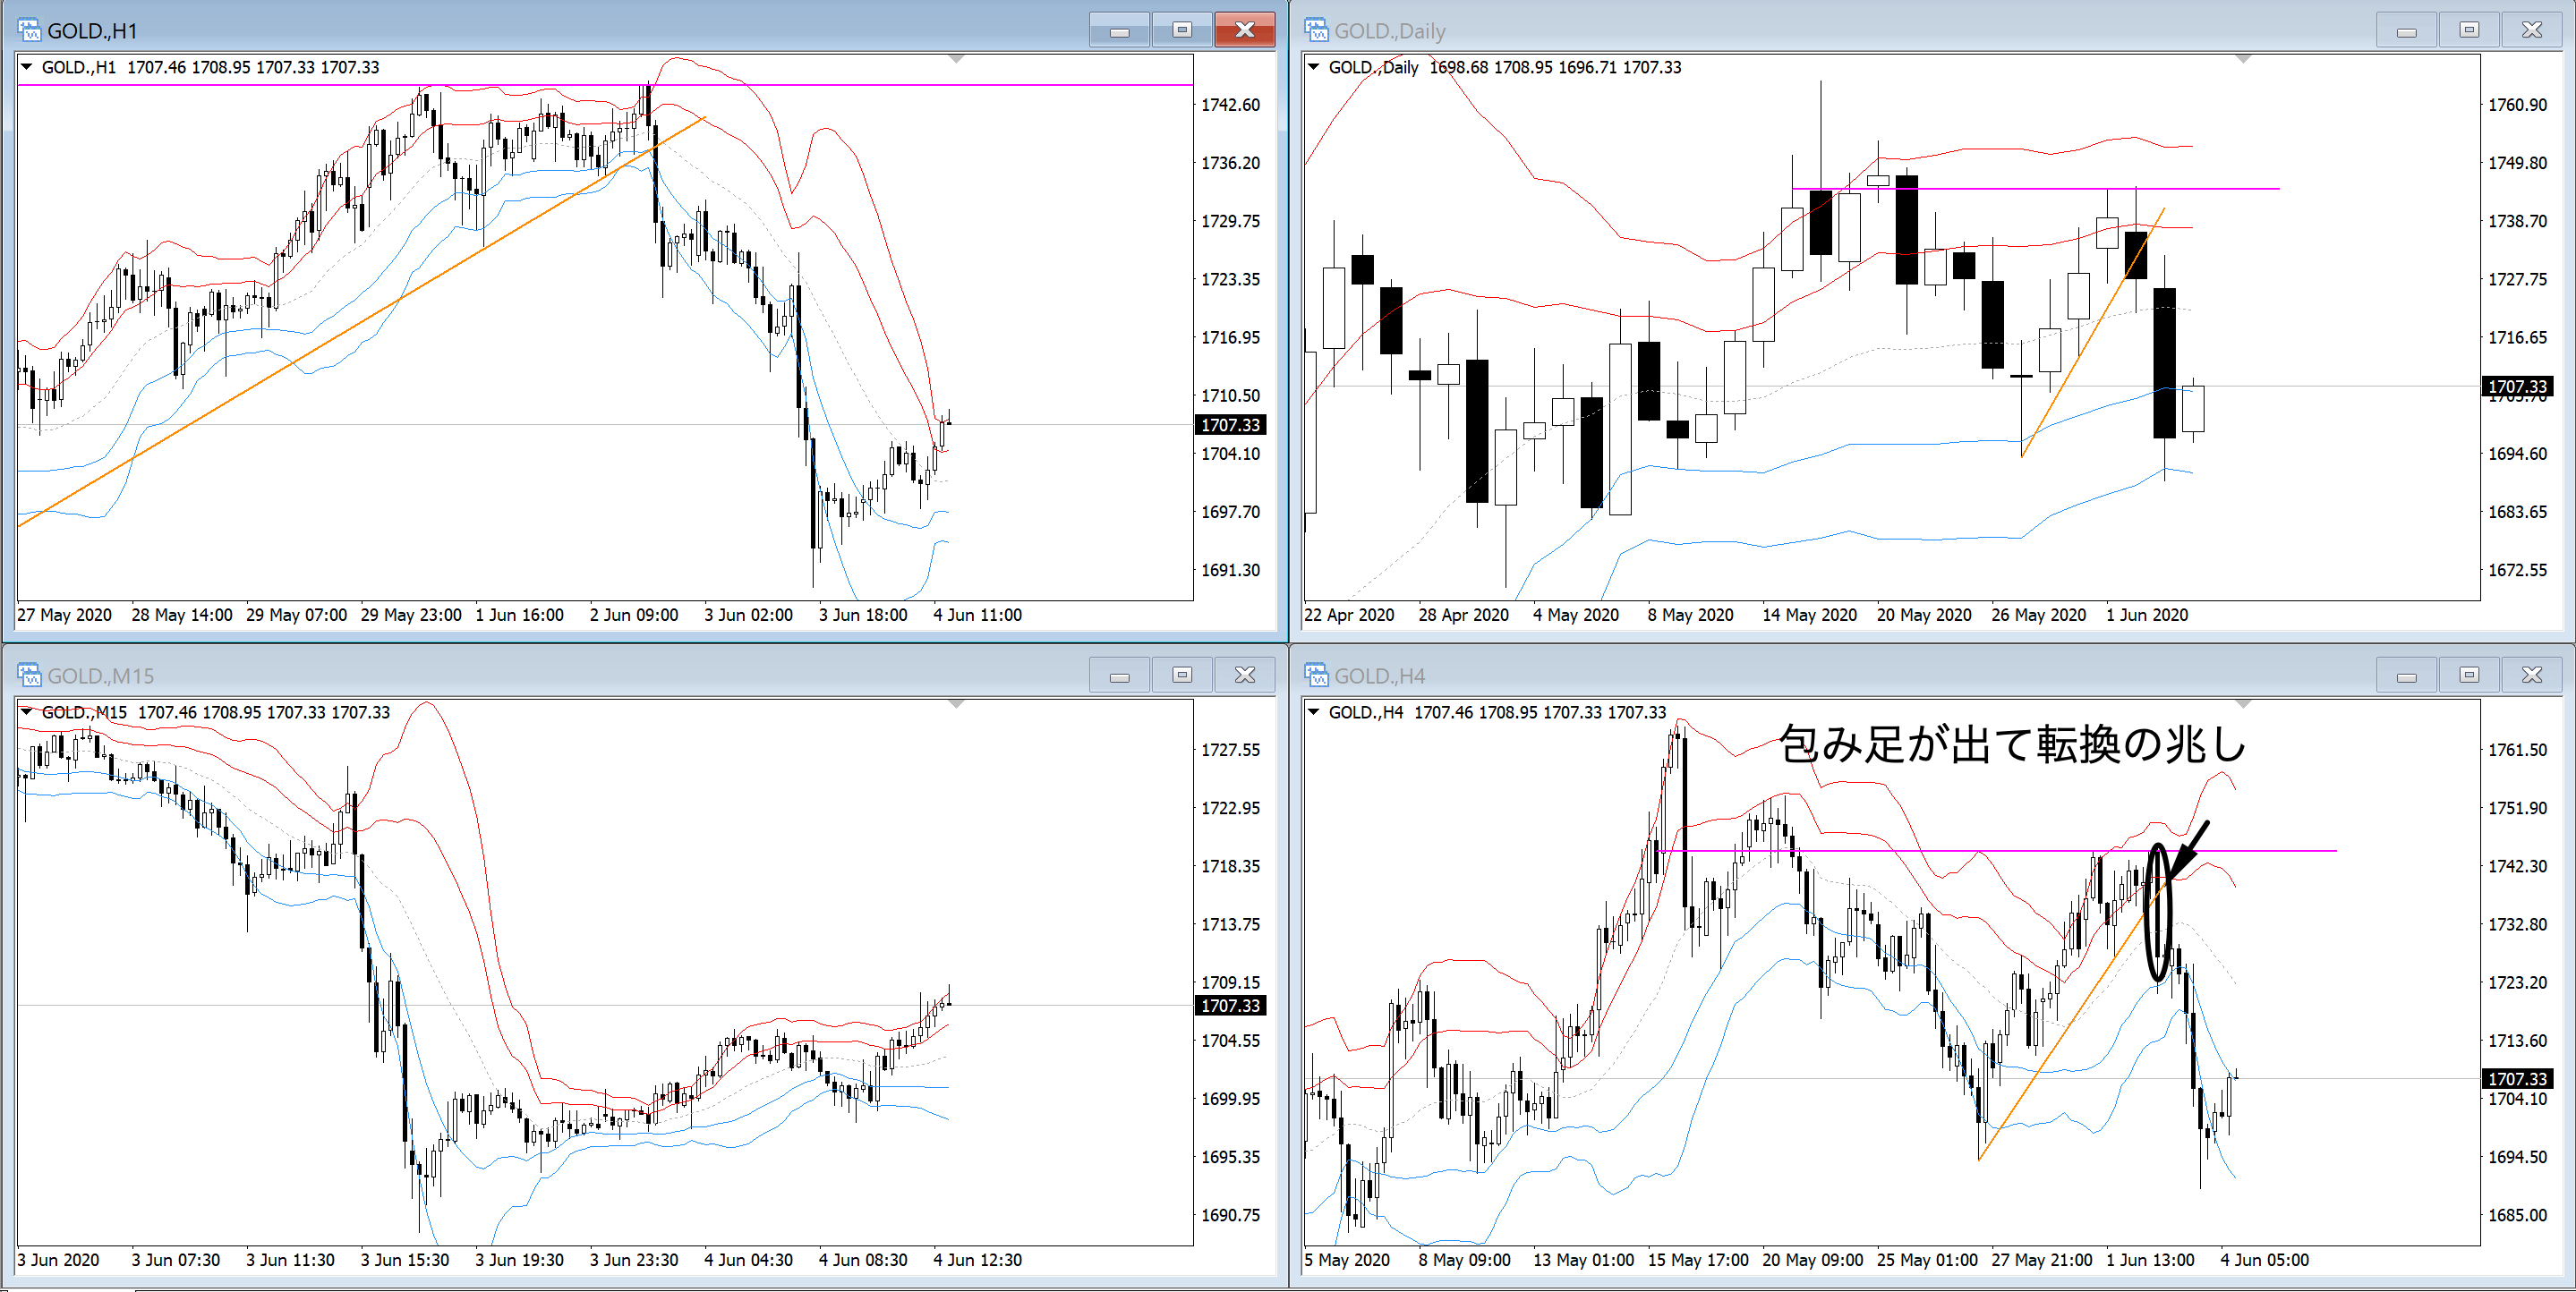Minimize the GOLD,H4 chart window
The height and width of the screenshot is (1292, 2576).
[x=2406, y=675]
